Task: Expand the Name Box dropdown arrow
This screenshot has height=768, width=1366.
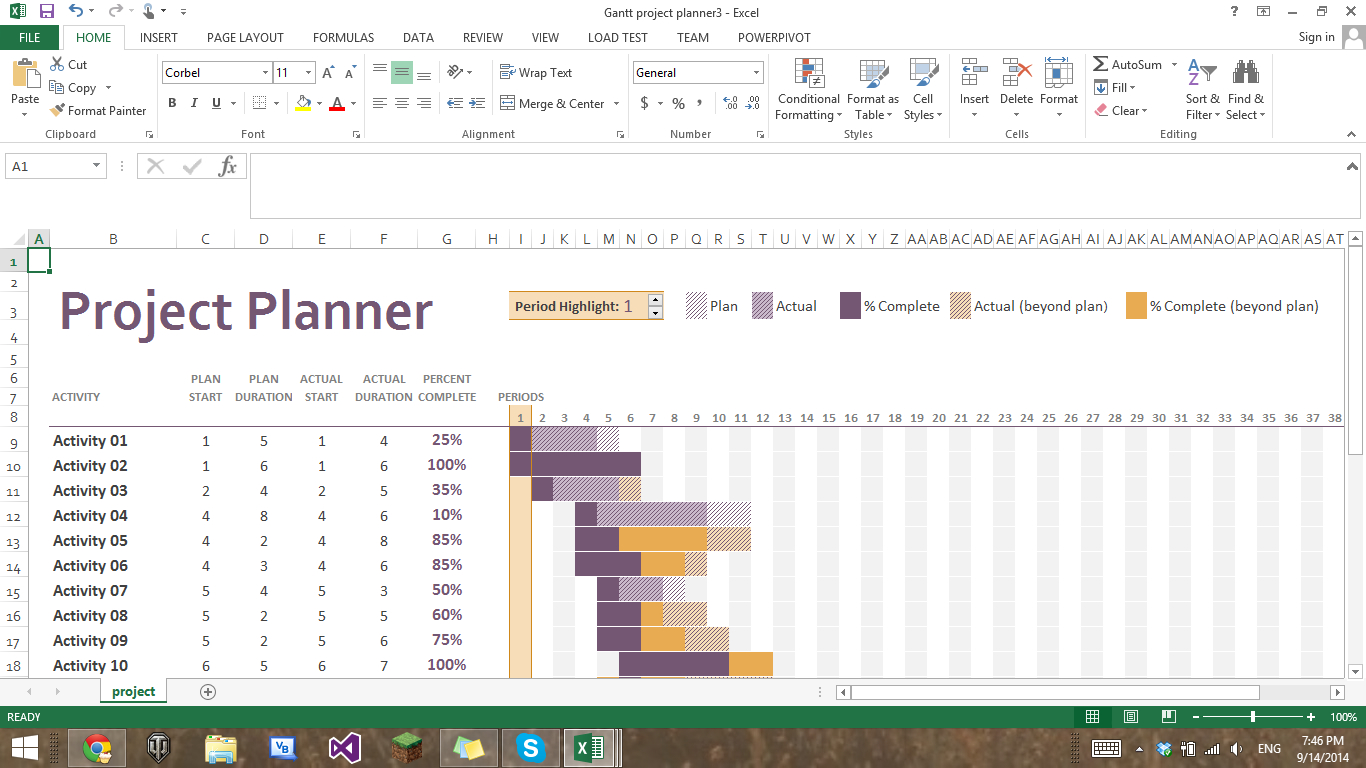Action: (x=96, y=166)
